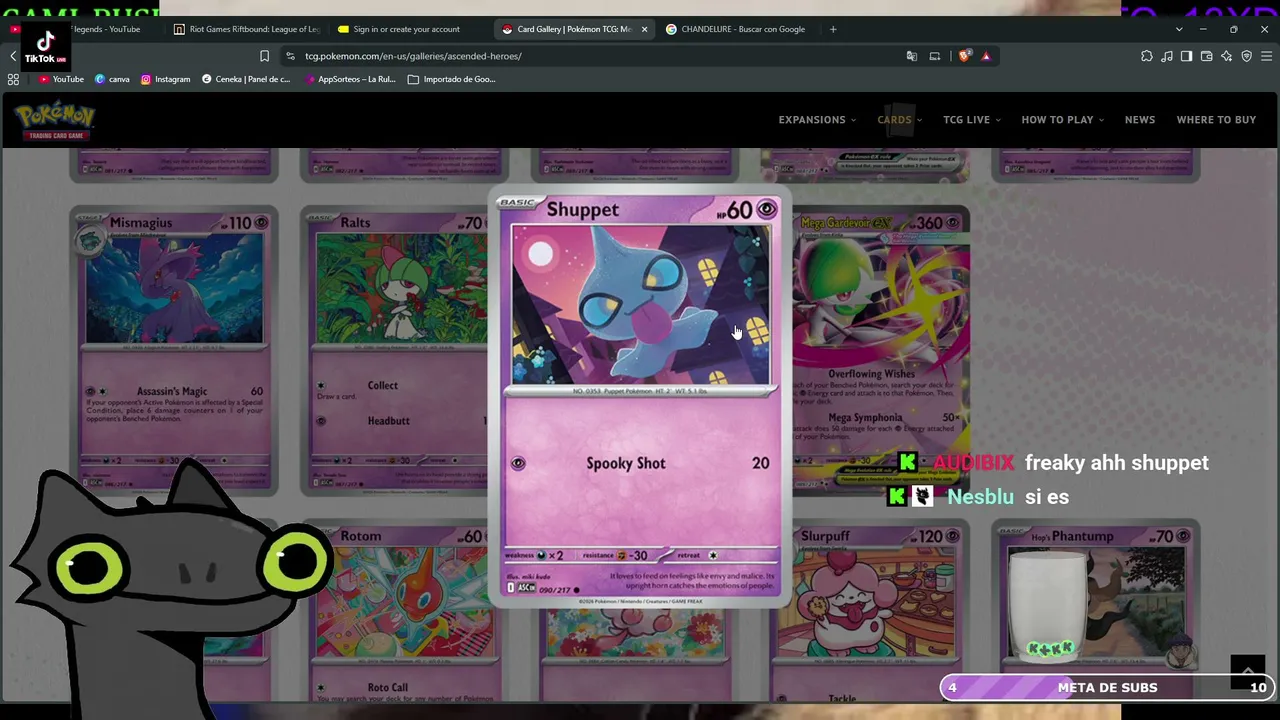Expand the TCG Live menu
The width and height of the screenshot is (1280, 720).
(972, 120)
